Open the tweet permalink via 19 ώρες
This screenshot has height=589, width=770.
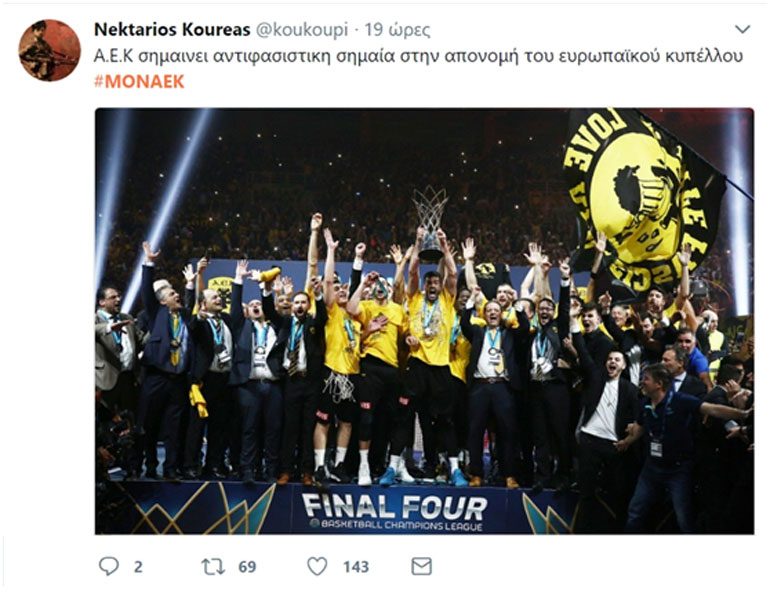[x=397, y=30]
